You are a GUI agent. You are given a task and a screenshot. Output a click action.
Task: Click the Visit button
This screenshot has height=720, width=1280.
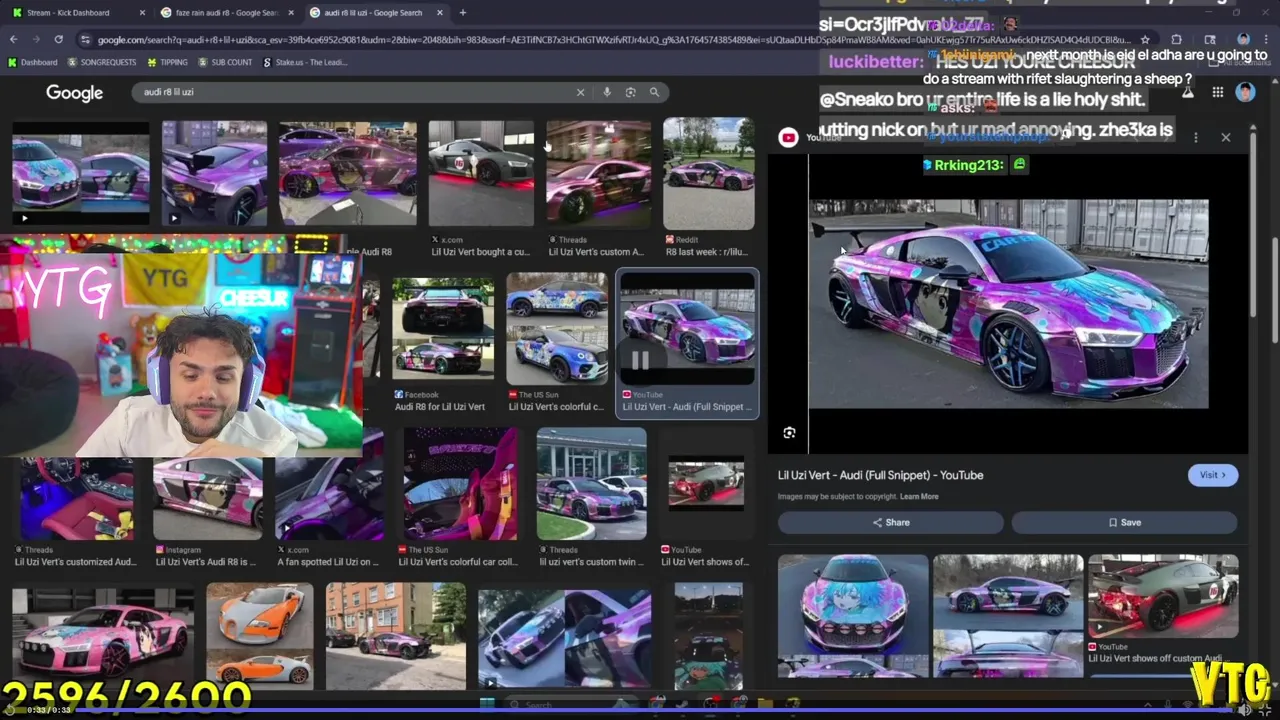click(1213, 475)
